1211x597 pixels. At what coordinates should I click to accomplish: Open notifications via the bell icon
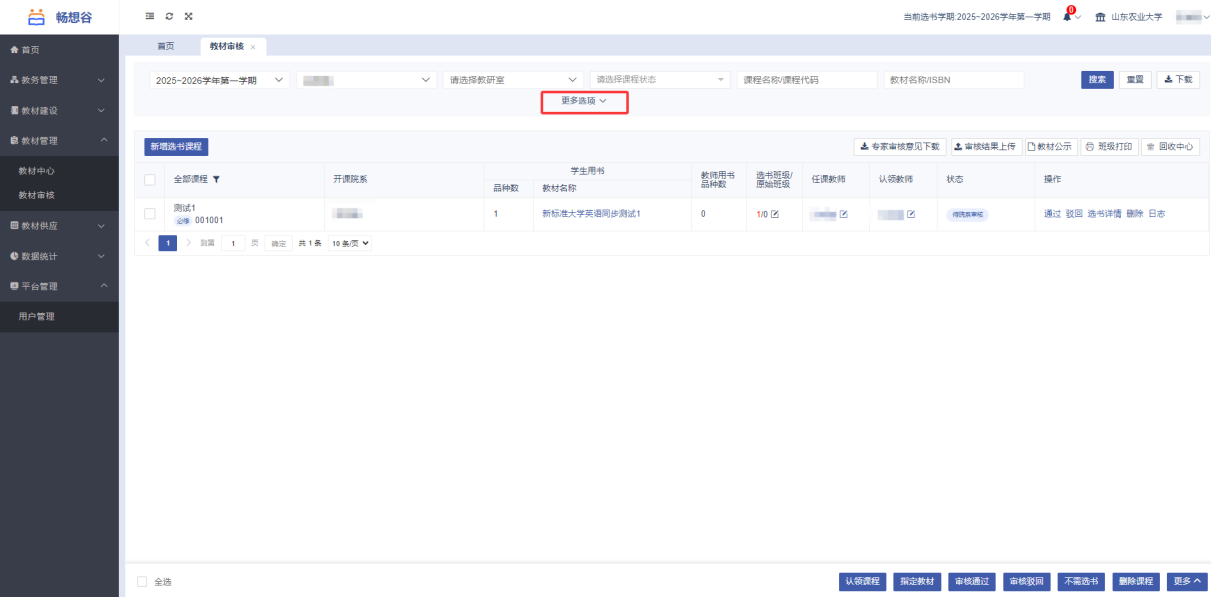click(x=1067, y=17)
